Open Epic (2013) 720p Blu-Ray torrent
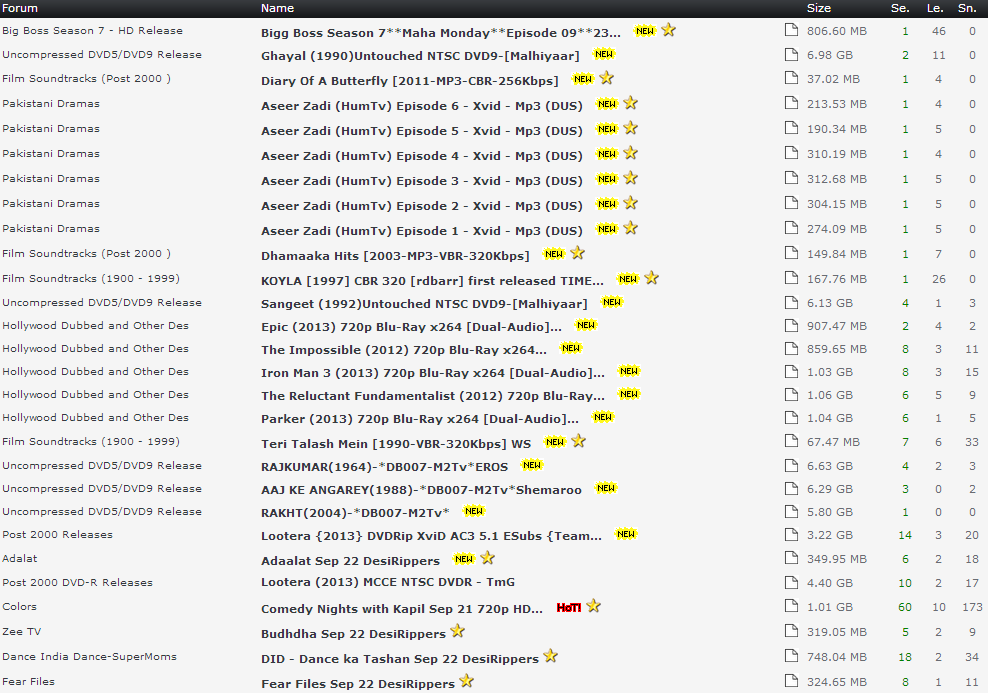This screenshot has height=693, width=988. pos(411,327)
